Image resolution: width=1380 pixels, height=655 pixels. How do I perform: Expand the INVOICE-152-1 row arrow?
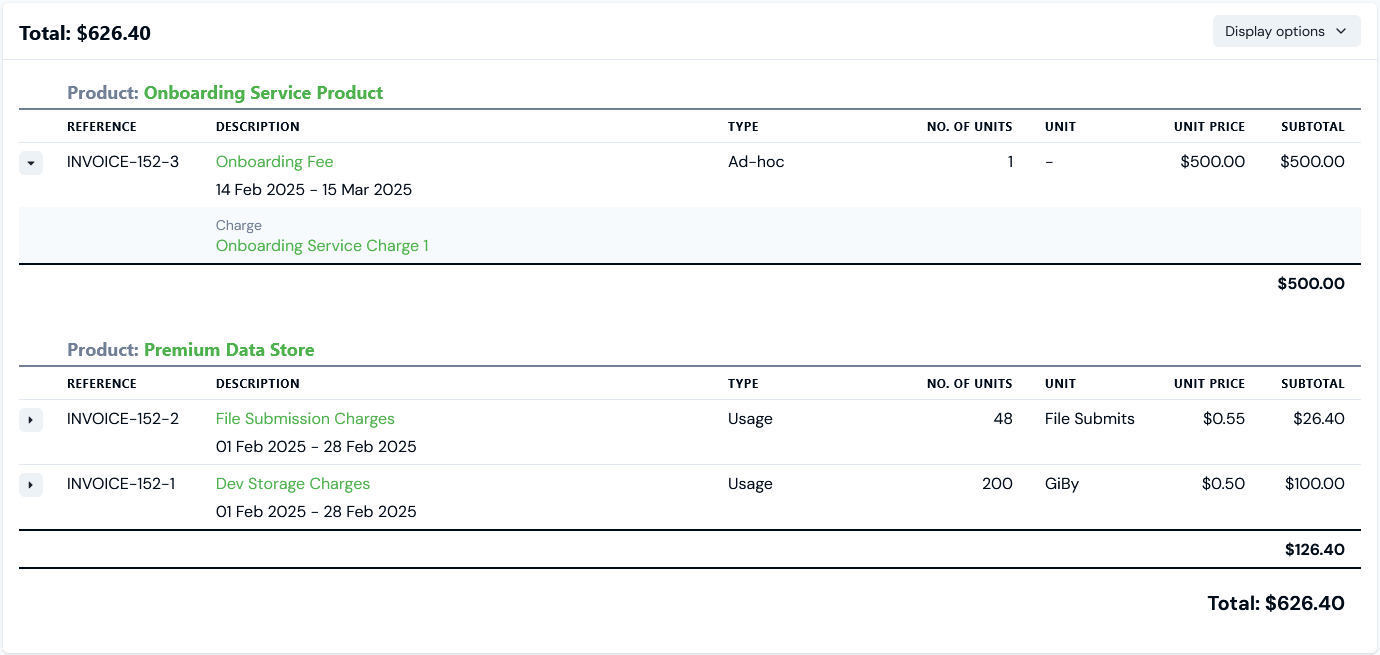coord(31,485)
